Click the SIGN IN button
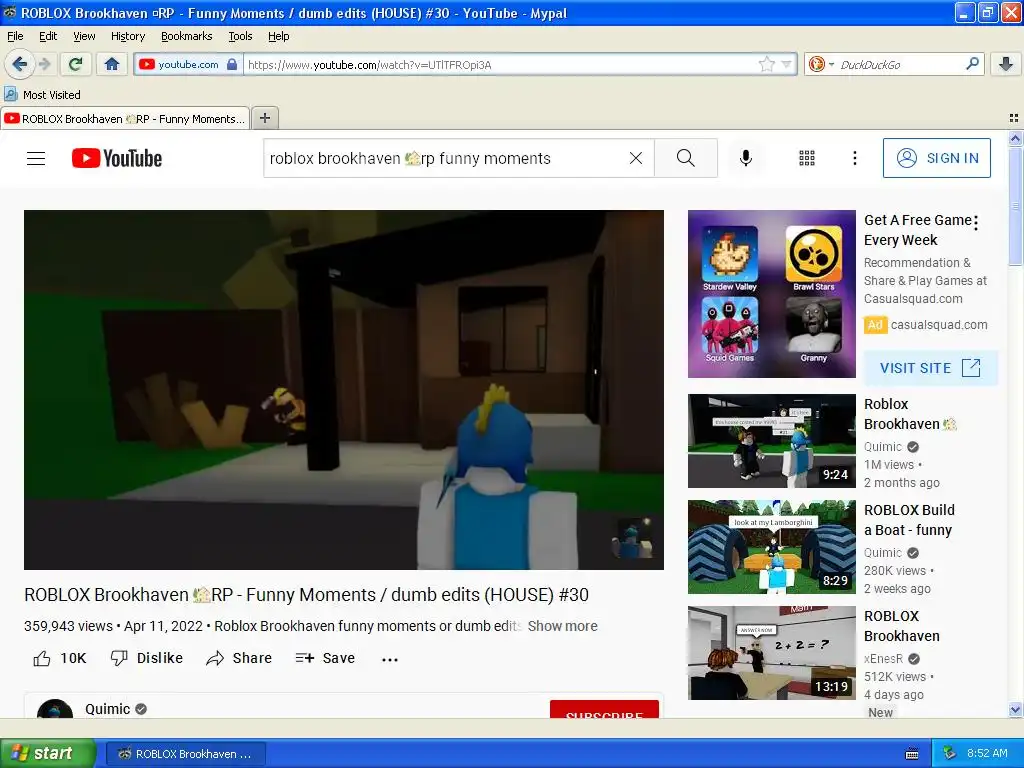 (x=936, y=158)
